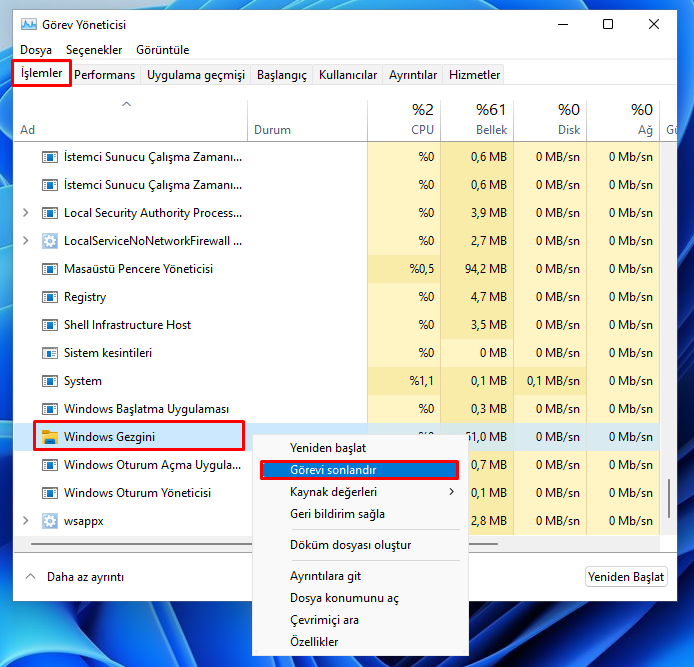Switch to the İşlemler tab
Image resolution: width=694 pixels, height=667 pixels.
coord(42,73)
